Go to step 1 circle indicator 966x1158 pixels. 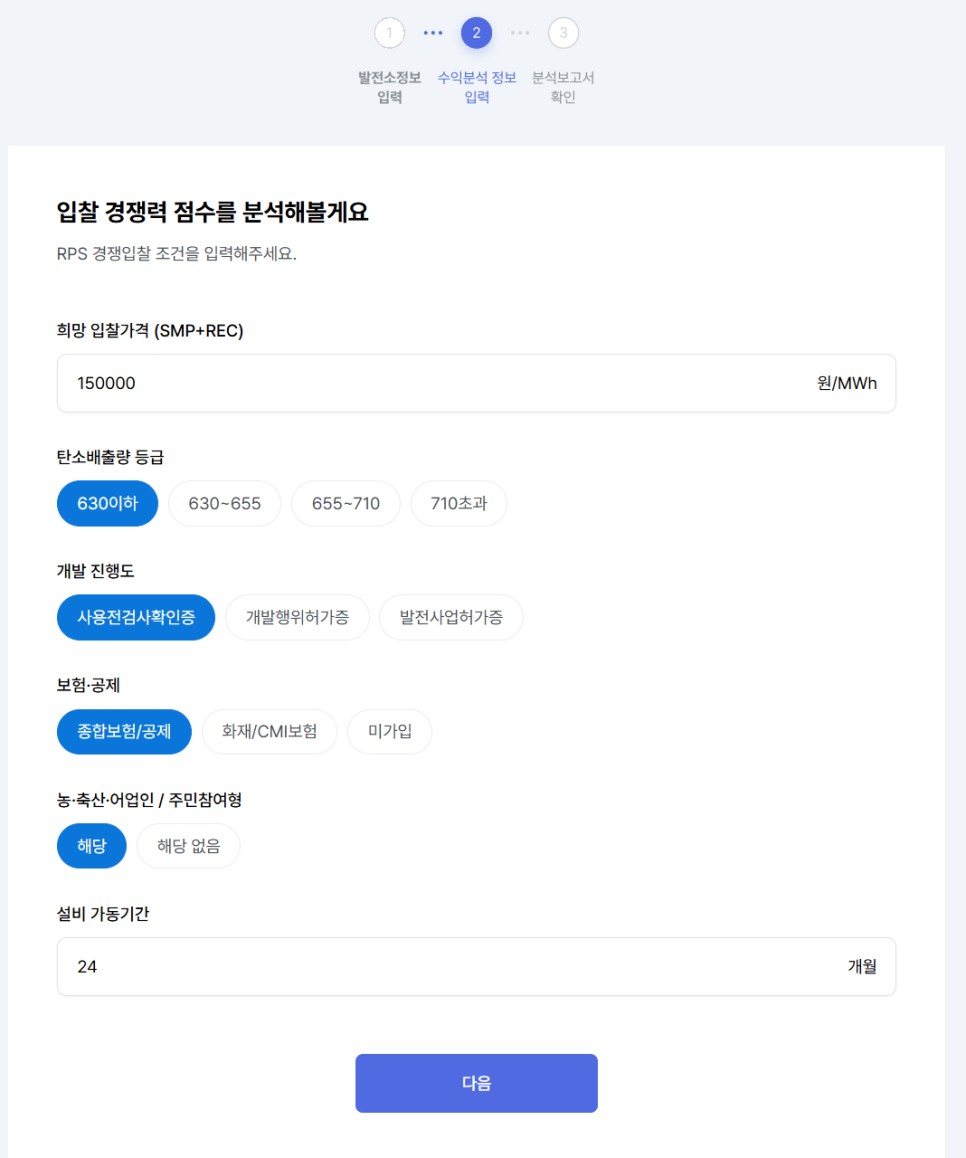(389, 33)
